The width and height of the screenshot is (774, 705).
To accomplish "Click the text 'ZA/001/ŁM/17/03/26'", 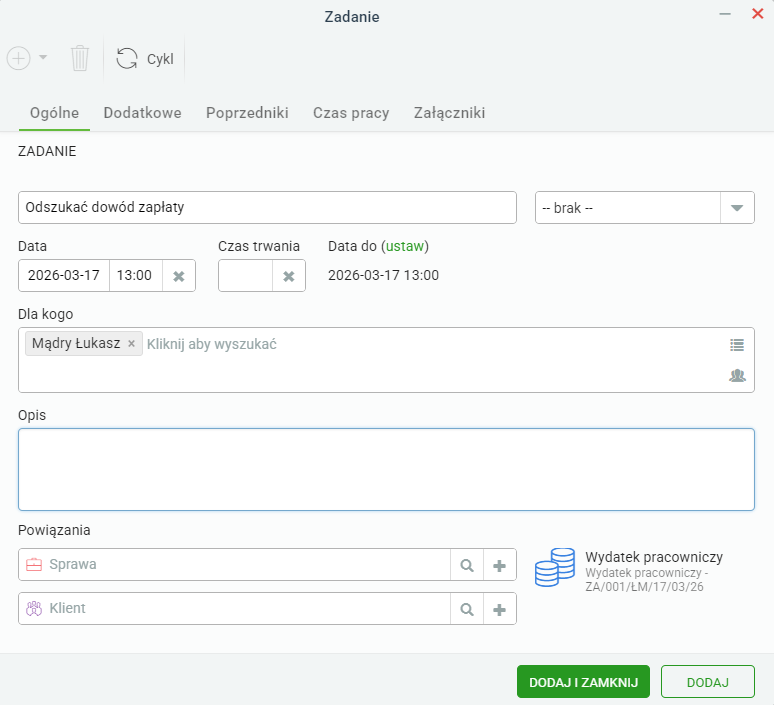I will tap(644, 587).
